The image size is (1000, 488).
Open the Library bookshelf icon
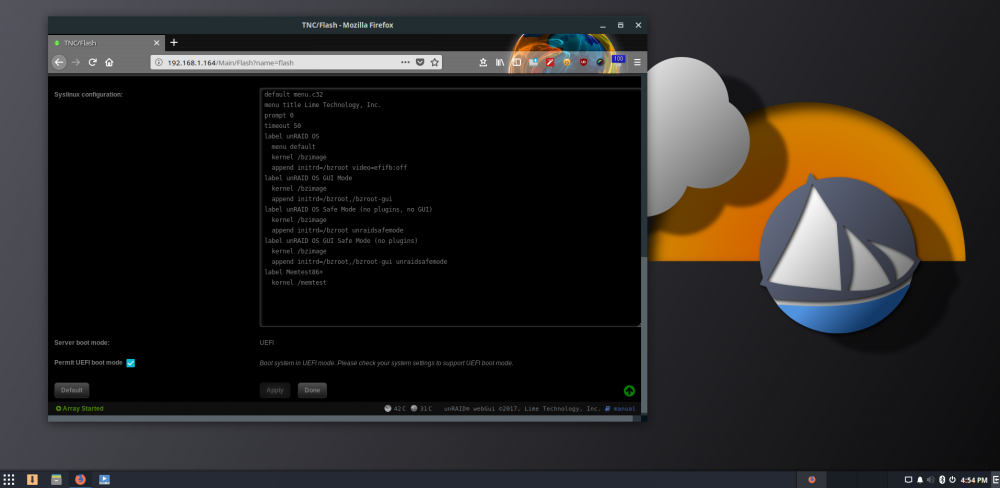(x=500, y=63)
